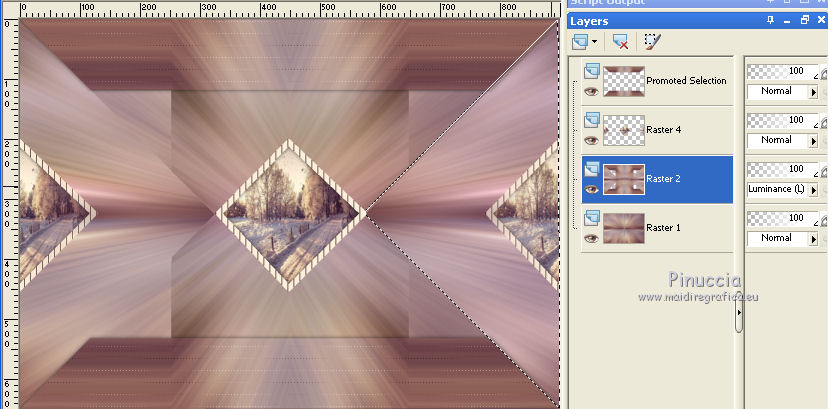Select the Promoted Selection layer thumbnail
828x409 pixels.
pyautogui.click(x=624, y=81)
